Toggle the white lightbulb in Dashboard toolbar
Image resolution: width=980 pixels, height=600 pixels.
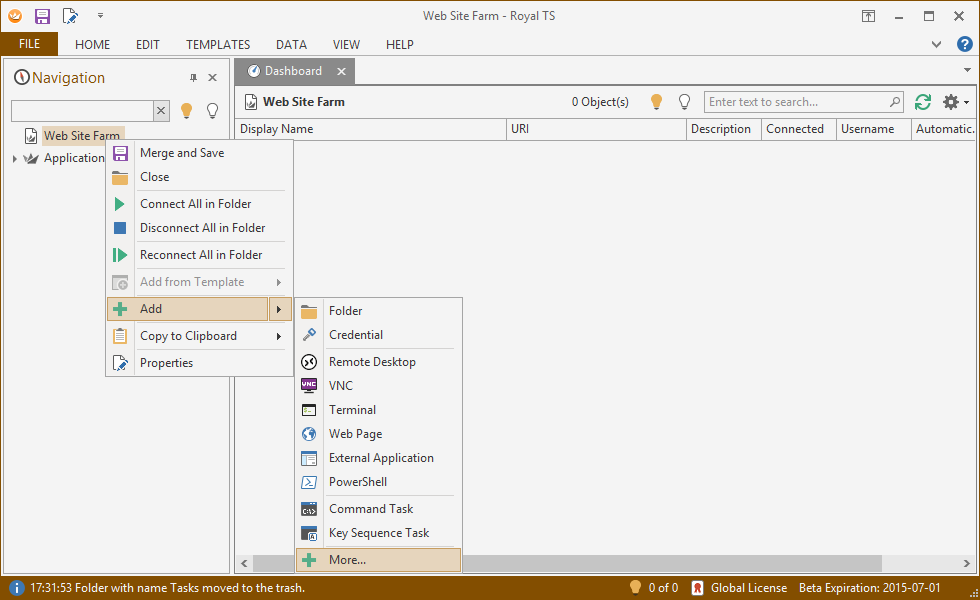(x=685, y=102)
